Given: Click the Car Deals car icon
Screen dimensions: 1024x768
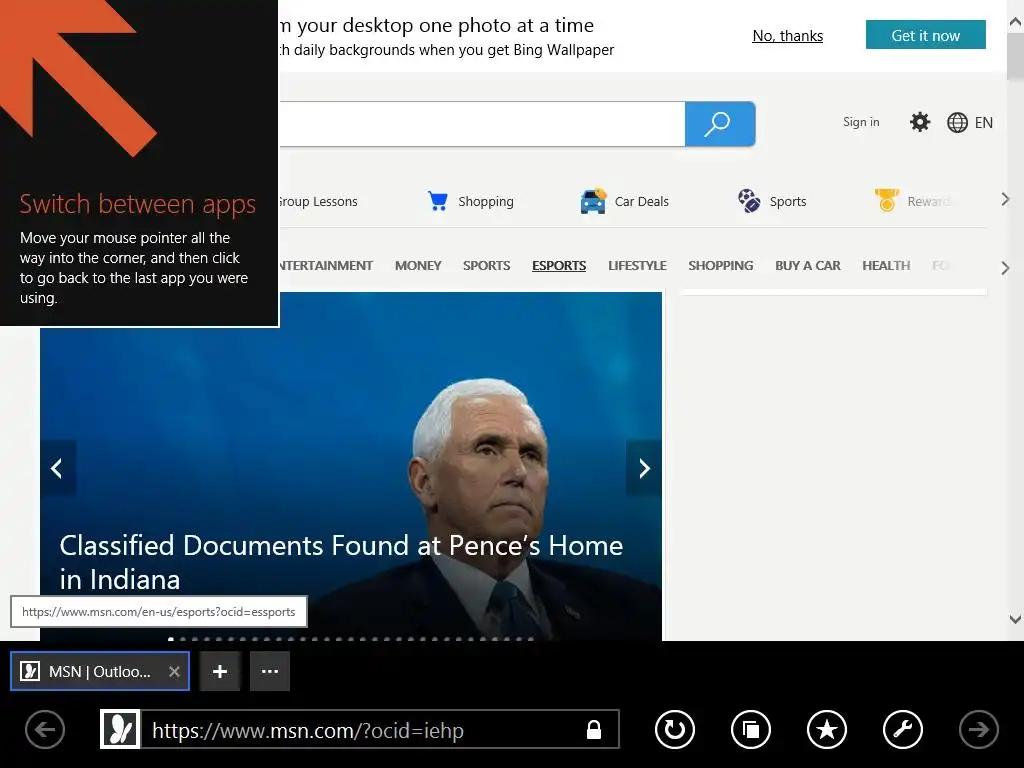Looking at the screenshot, I should point(593,201).
